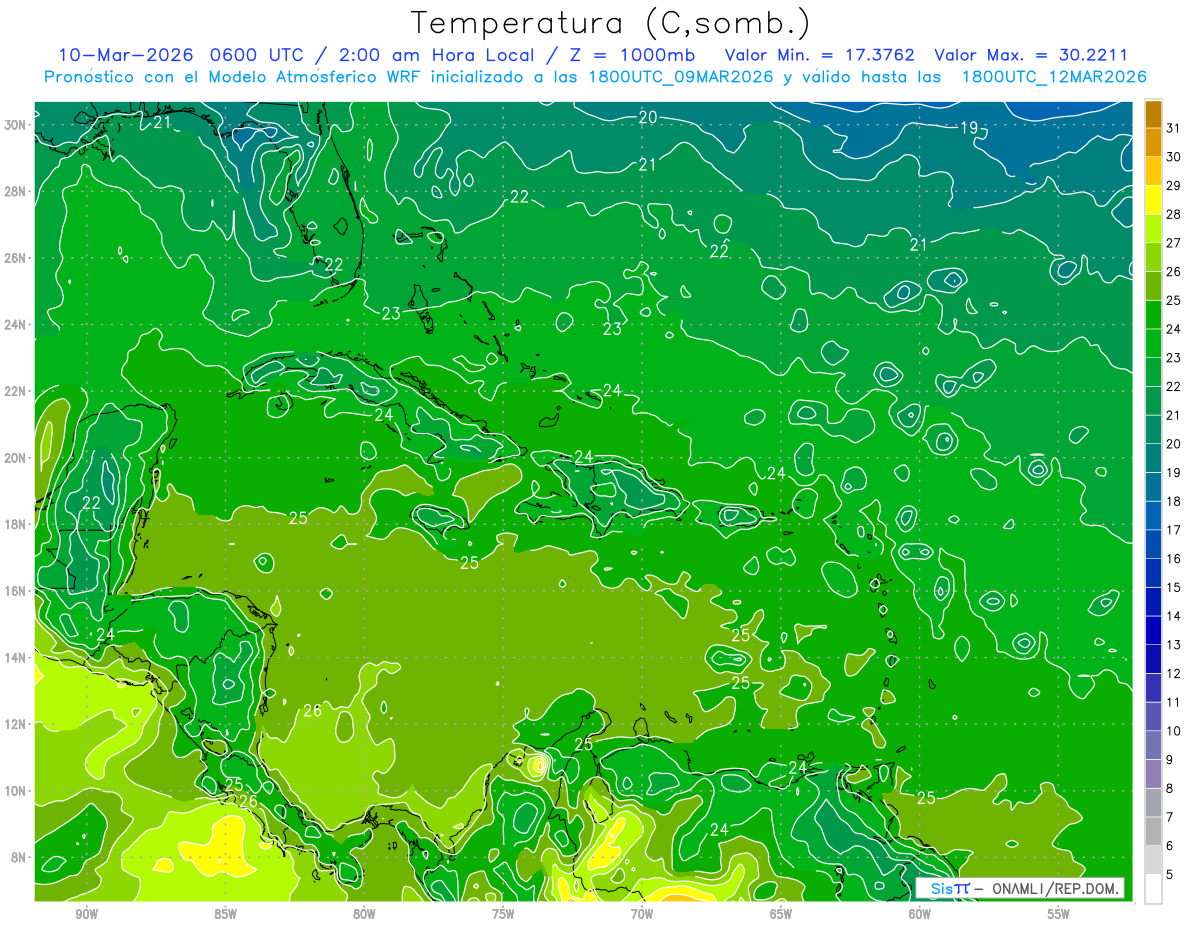Click the '19' contour label on the map

[x=968, y=128]
